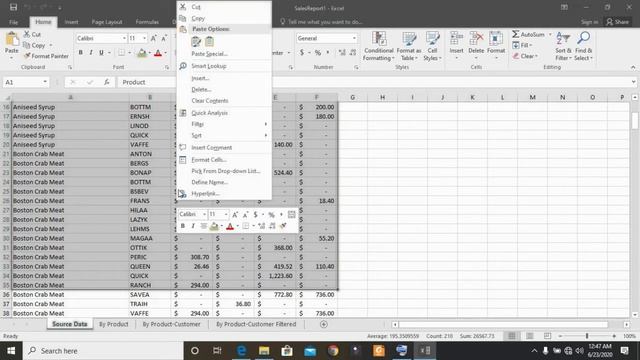Screen dimensions: 640x360
Task: Click the Insert cells ribbon icon
Action: click(x=456, y=39)
